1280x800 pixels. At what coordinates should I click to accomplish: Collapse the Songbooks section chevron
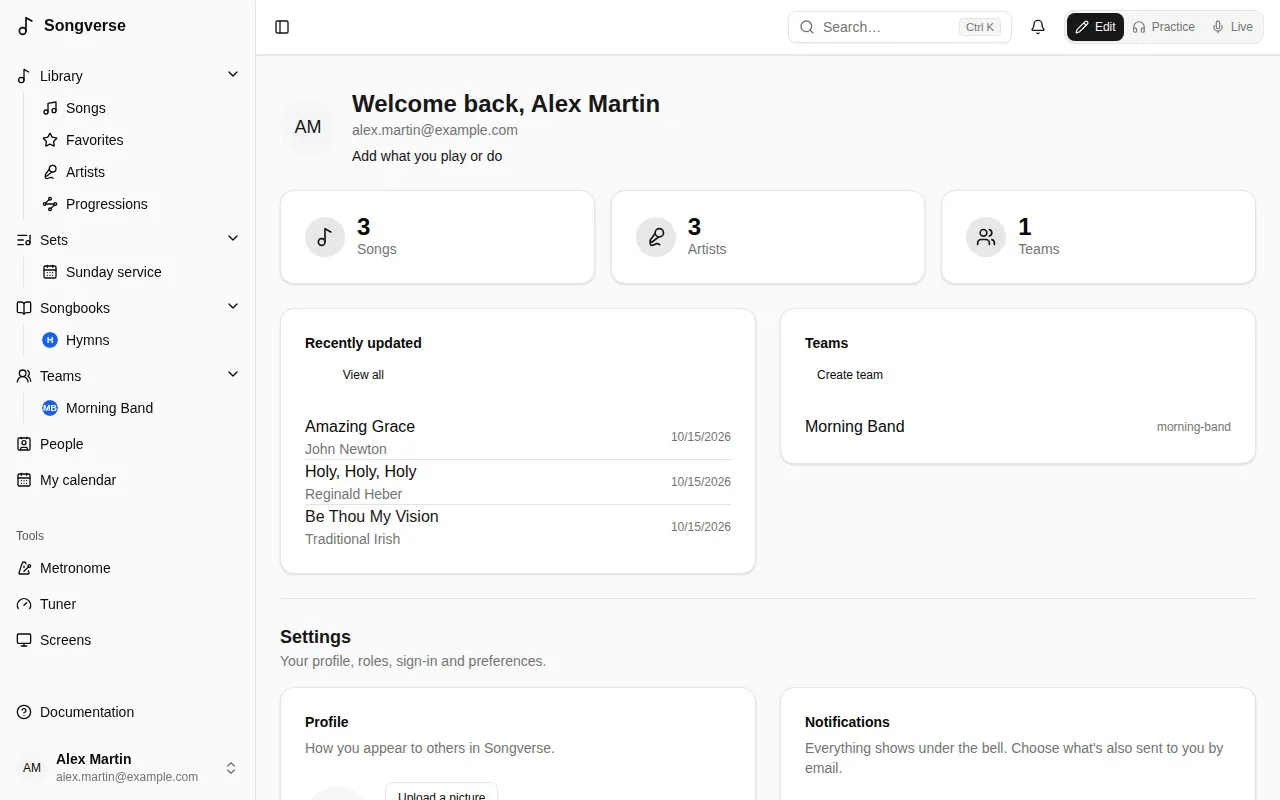point(233,307)
